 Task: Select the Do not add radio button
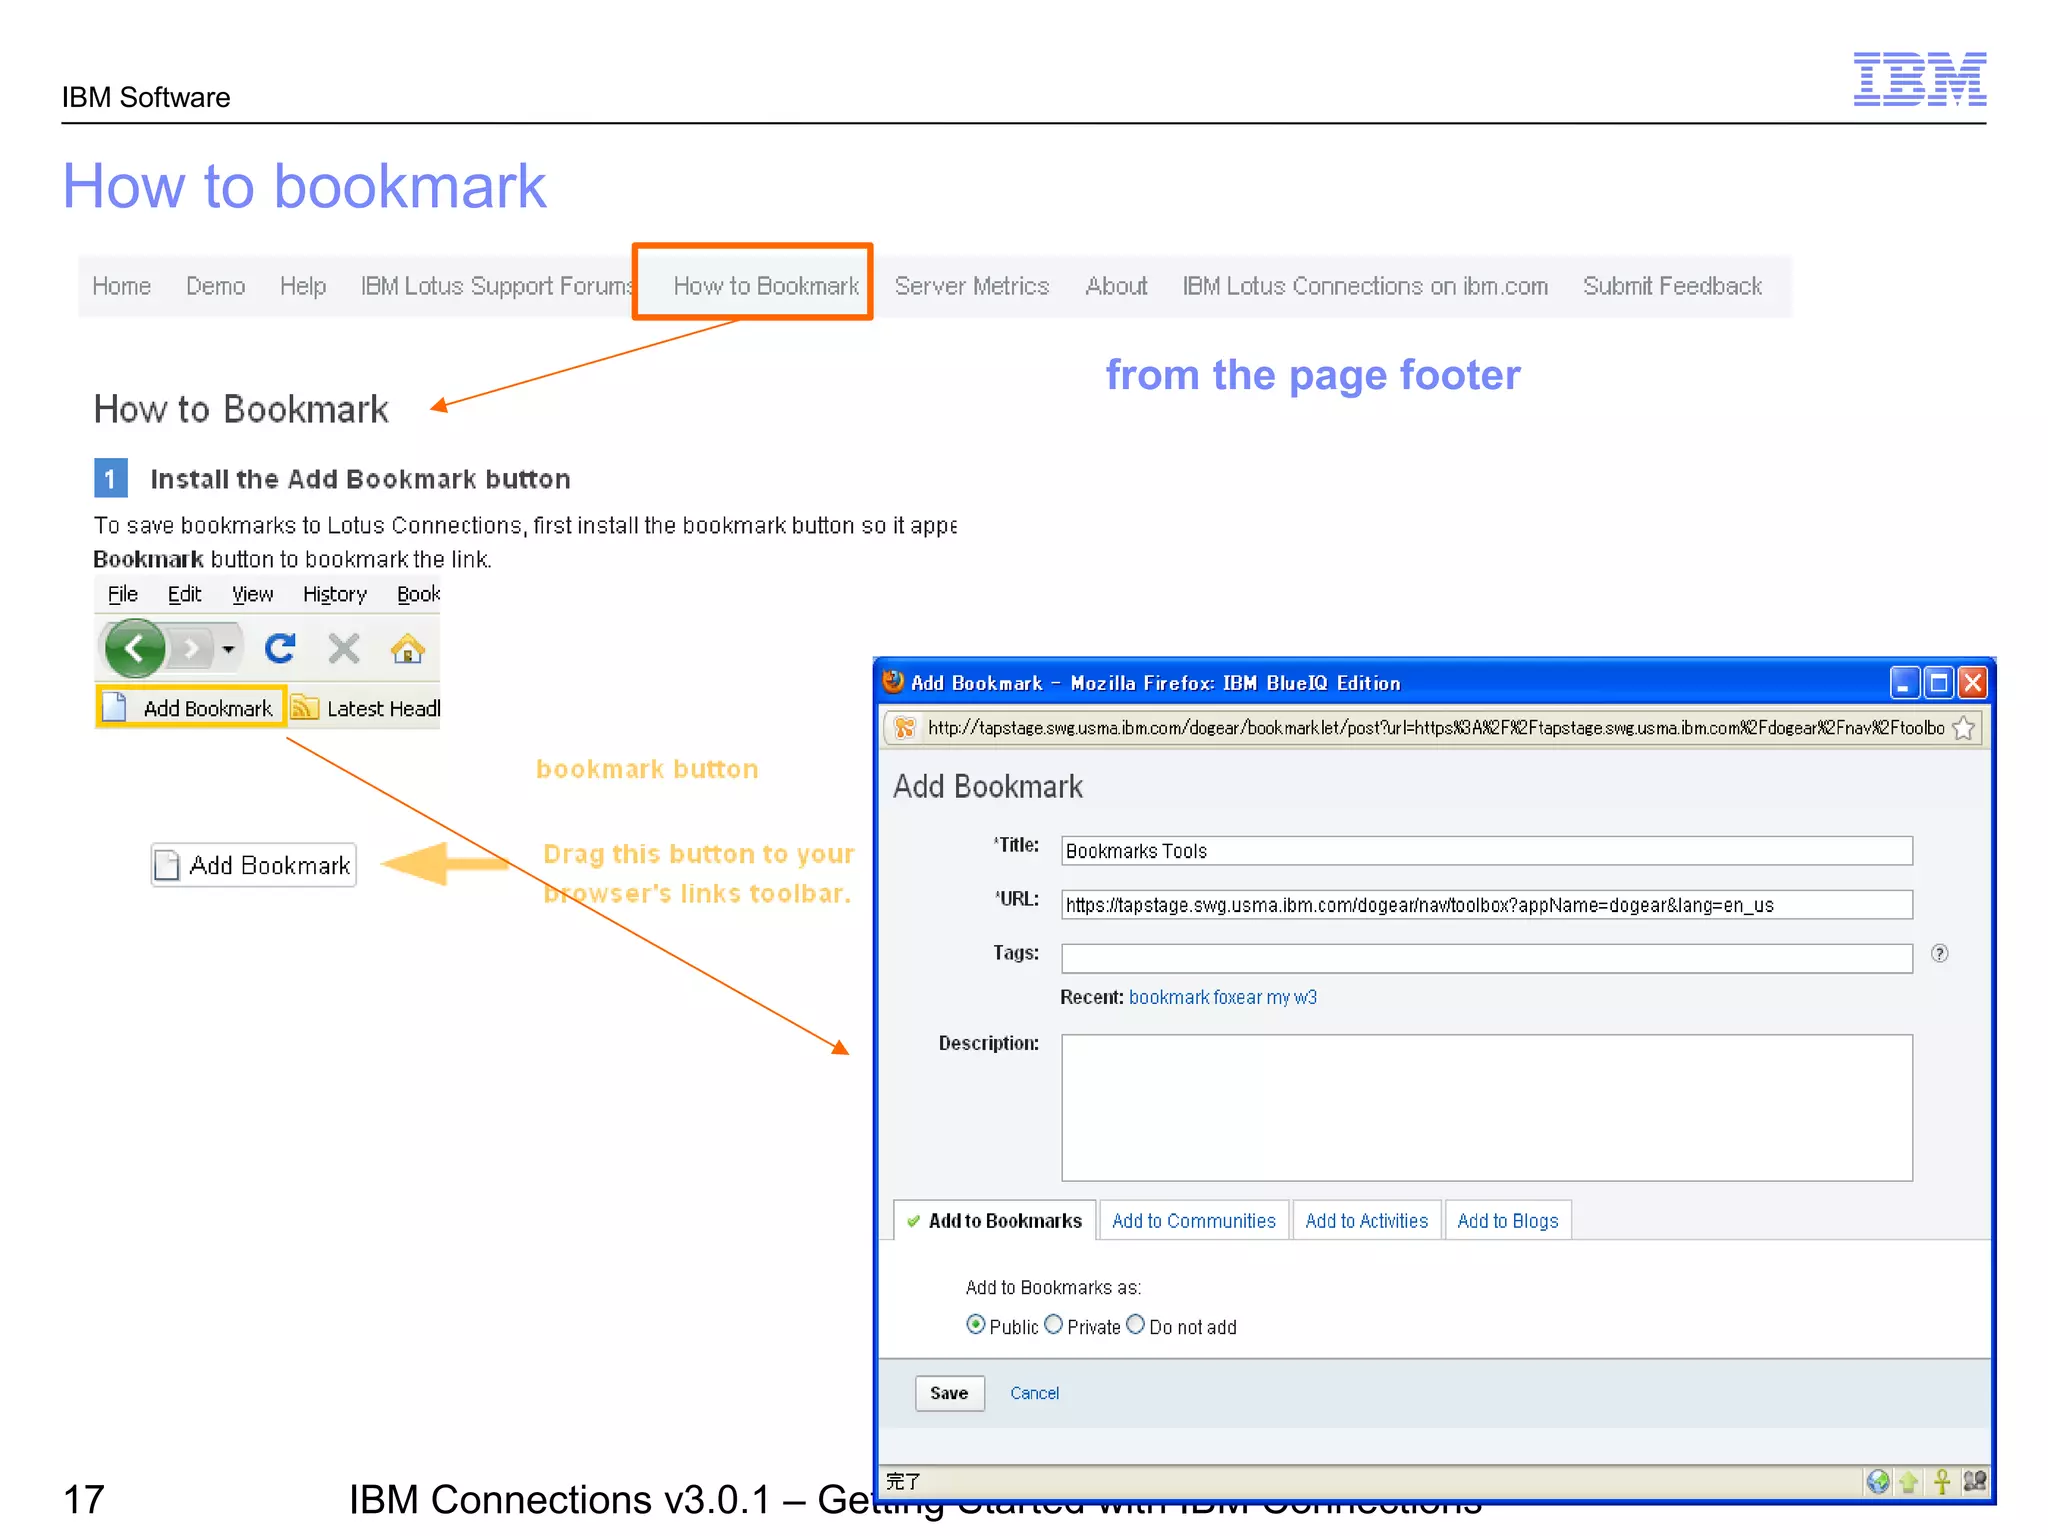(1136, 1325)
